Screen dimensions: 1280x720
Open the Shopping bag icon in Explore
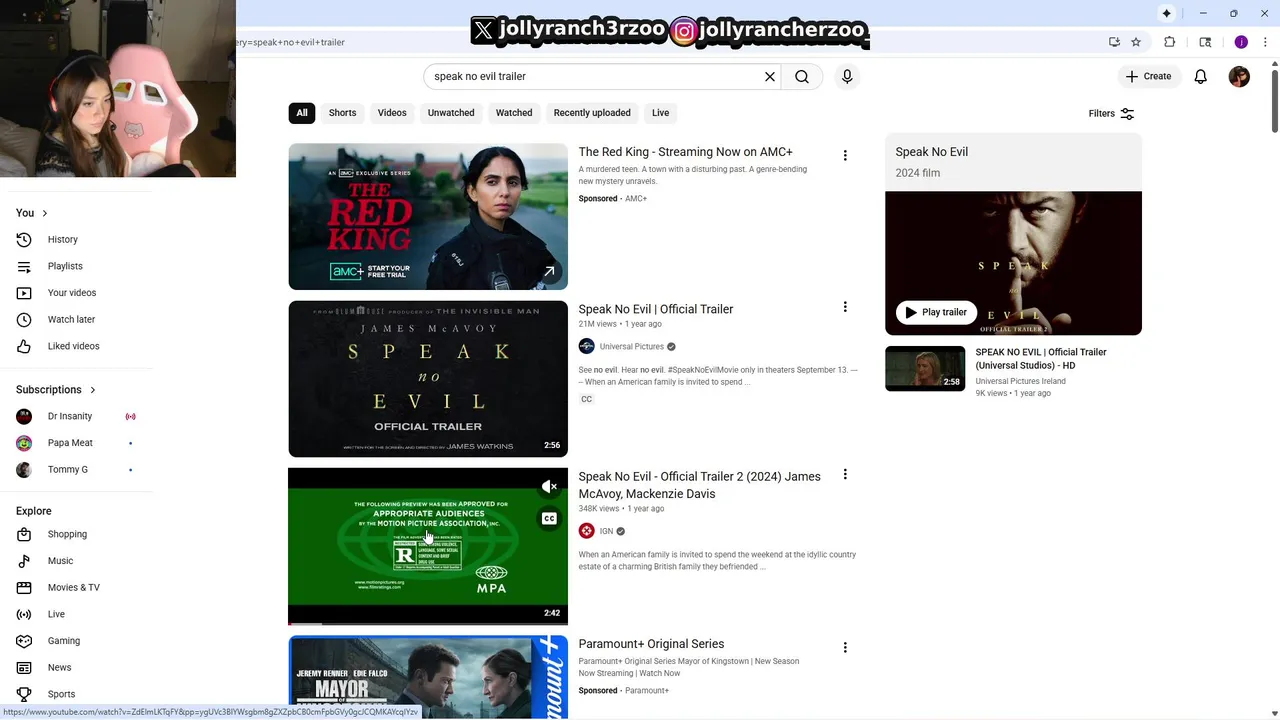(24, 534)
